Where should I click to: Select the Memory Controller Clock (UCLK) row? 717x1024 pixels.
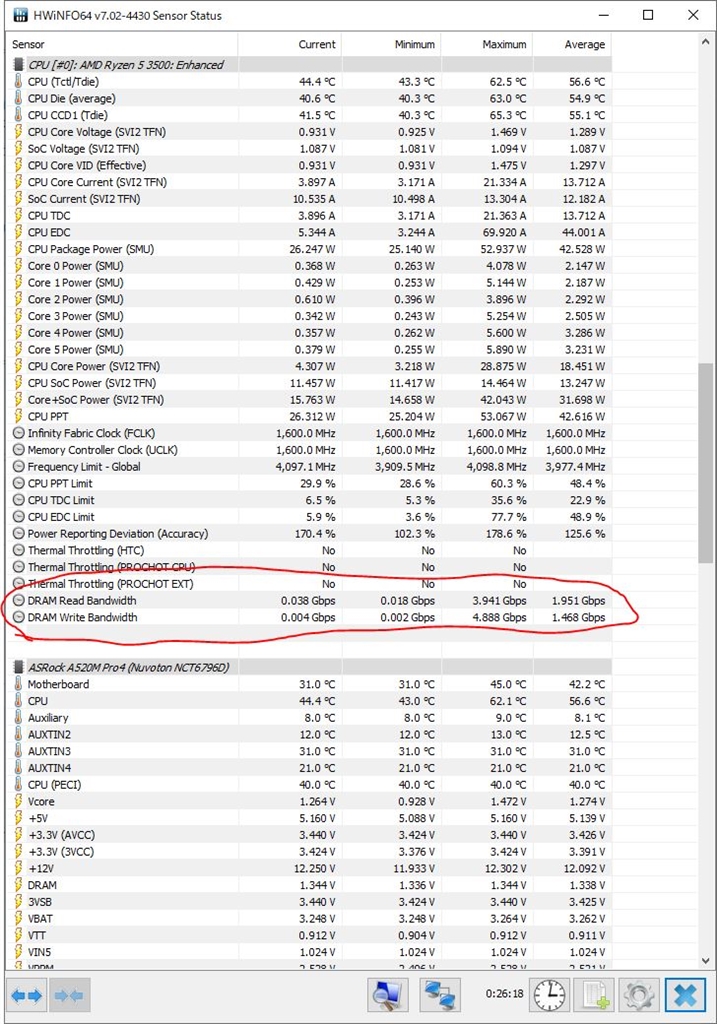pyautogui.click(x=309, y=450)
